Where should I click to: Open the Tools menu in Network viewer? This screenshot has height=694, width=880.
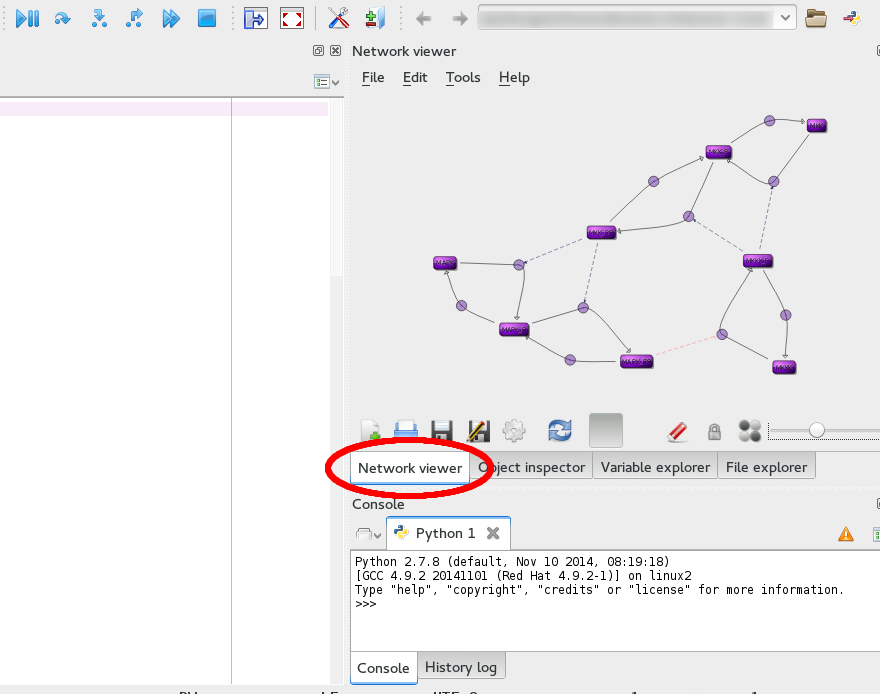tap(462, 77)
